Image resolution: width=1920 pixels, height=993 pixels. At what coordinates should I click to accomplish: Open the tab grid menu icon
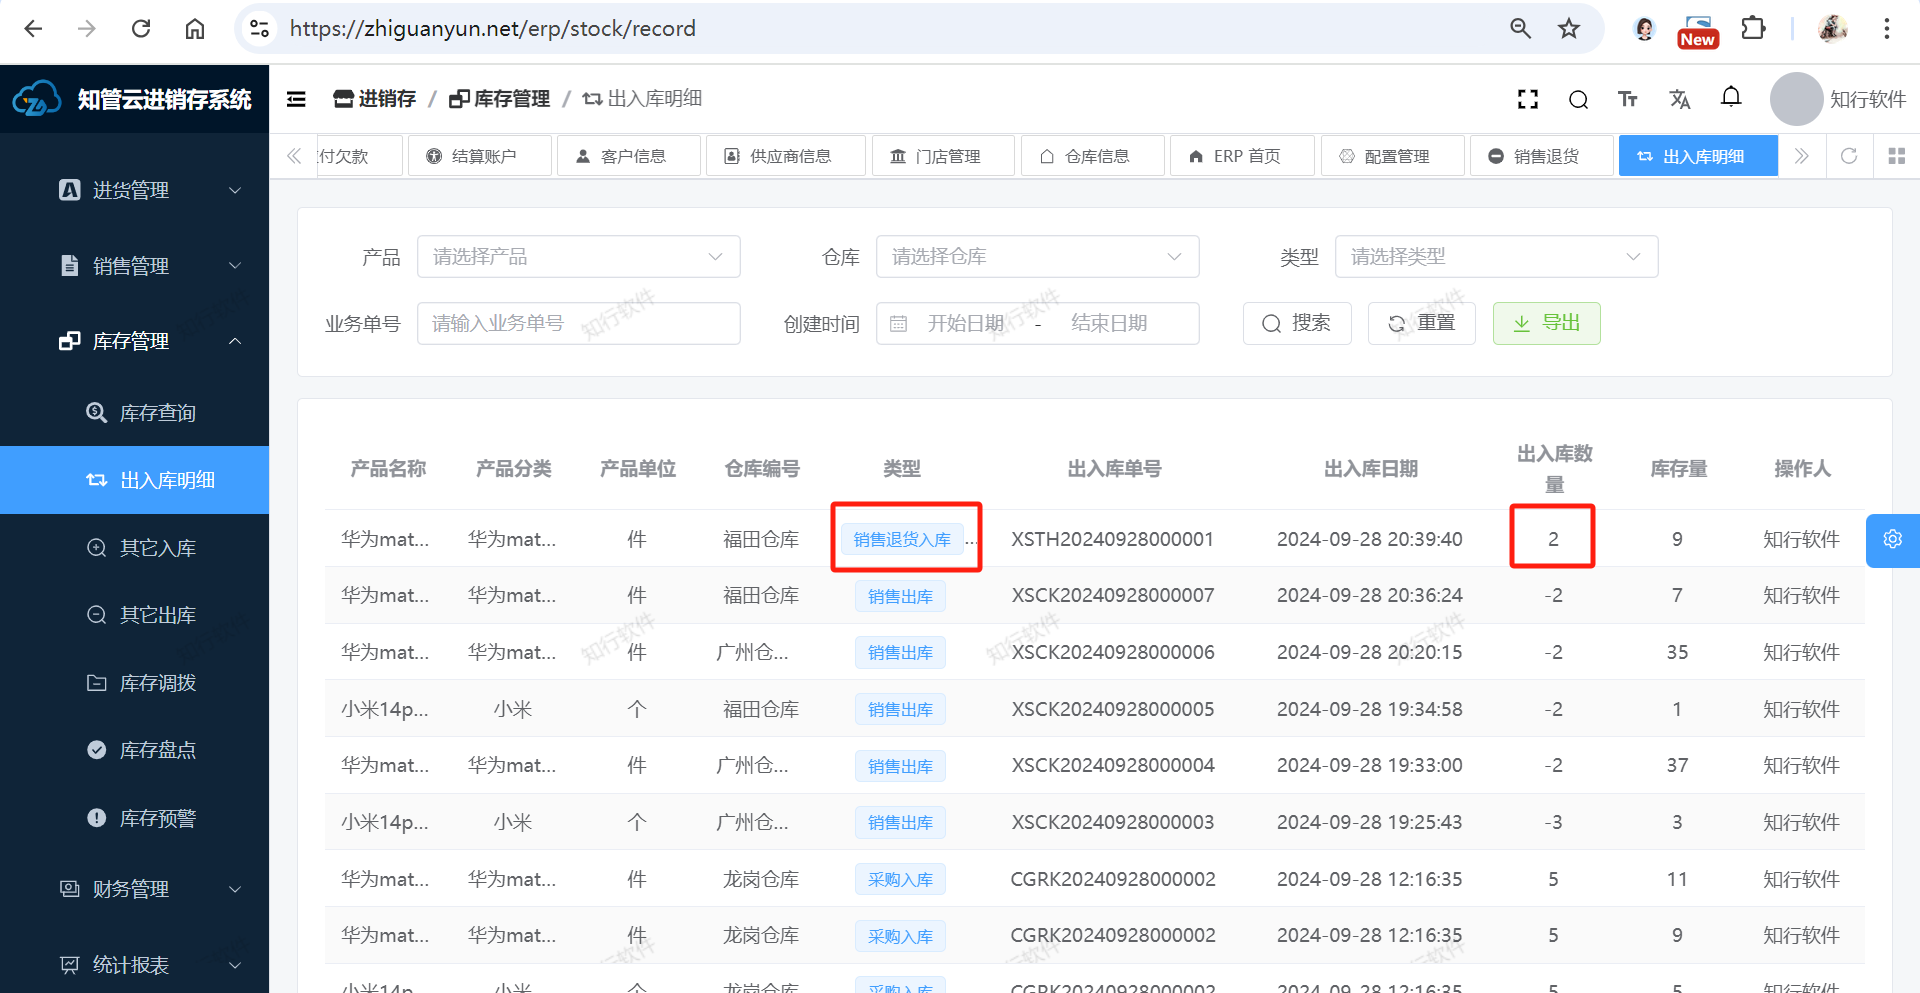pos(1896,156)
